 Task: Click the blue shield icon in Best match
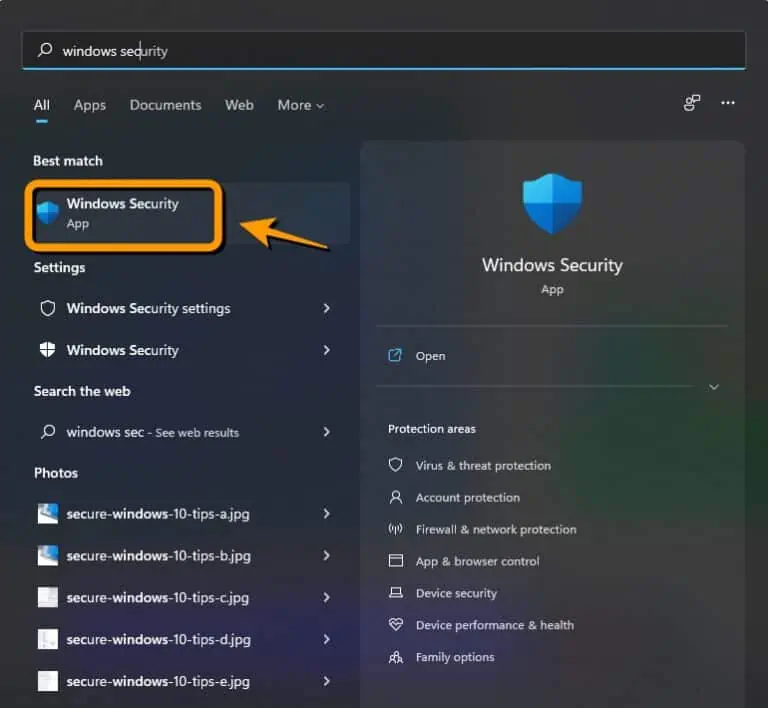(x=48, y=213)
